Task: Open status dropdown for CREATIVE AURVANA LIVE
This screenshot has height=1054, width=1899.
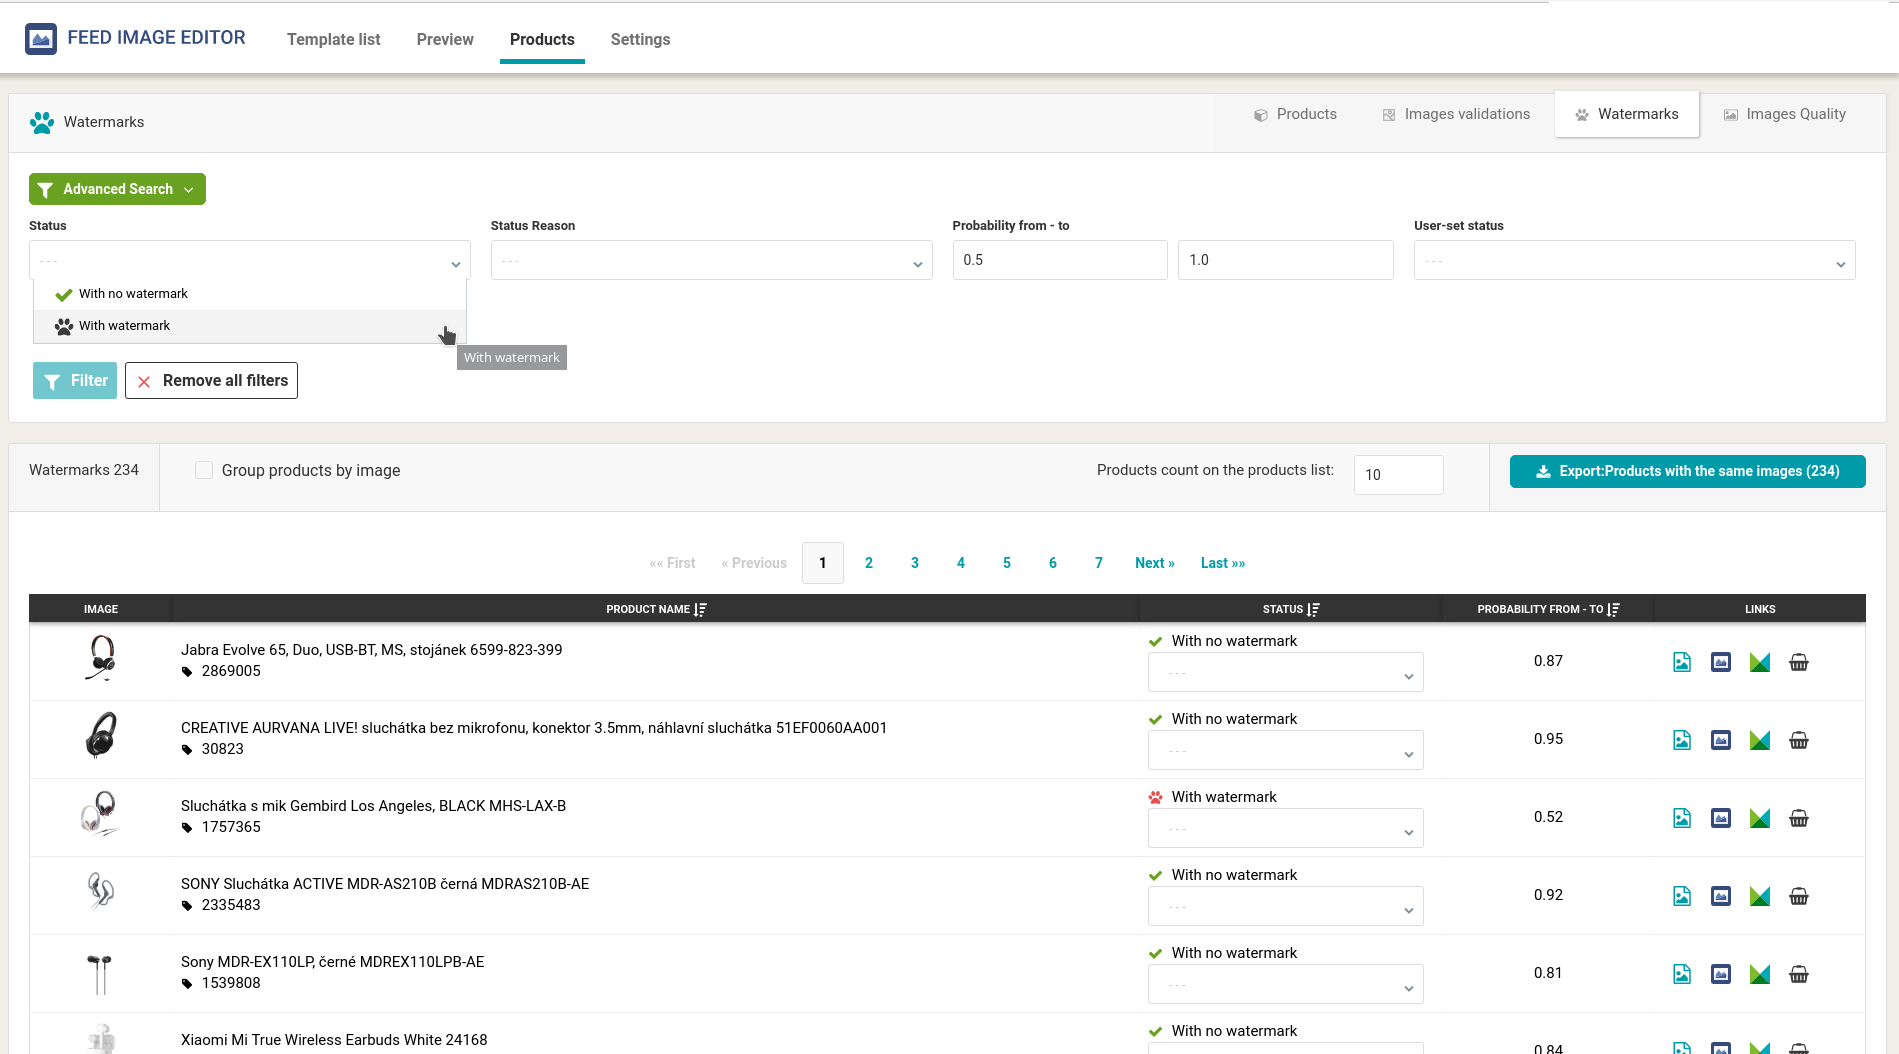Action: point(1285,750)
